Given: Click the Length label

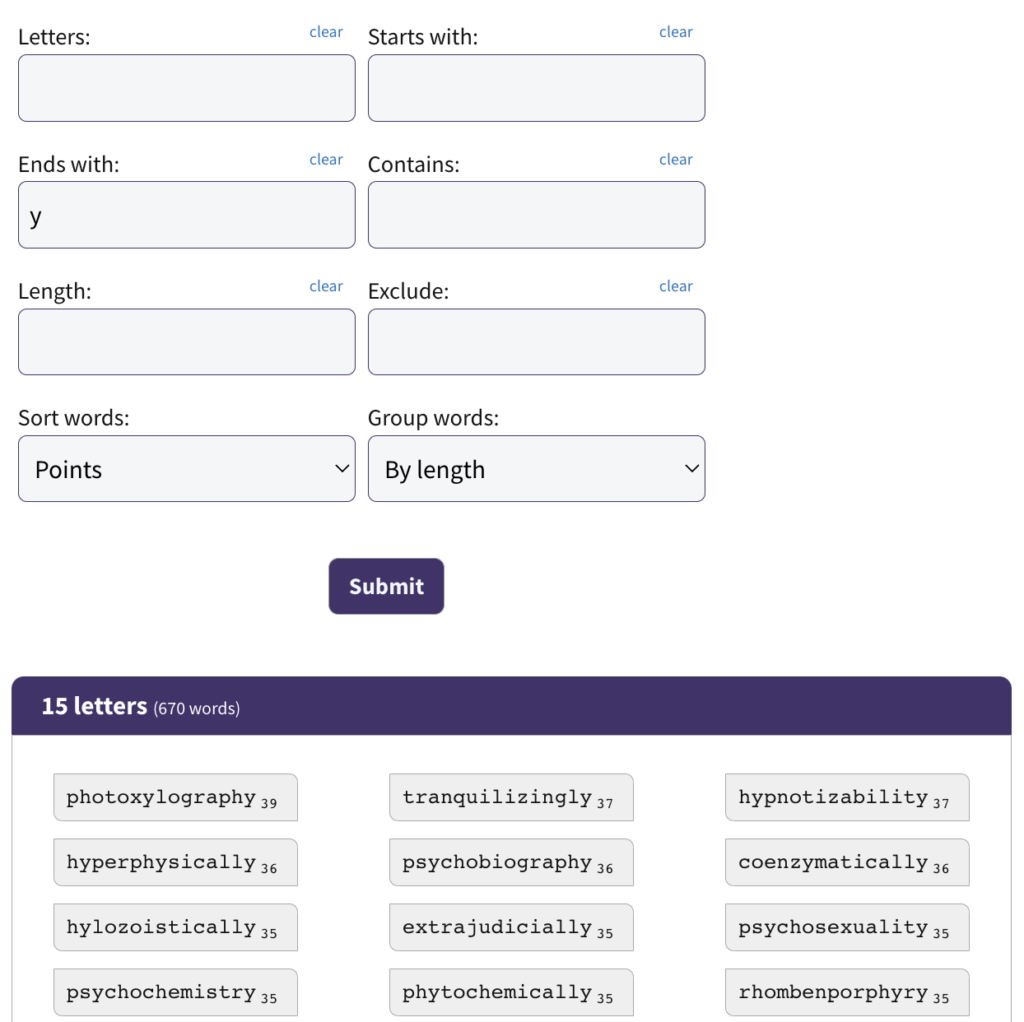Looking at the screenshot, I should (55, 291).
